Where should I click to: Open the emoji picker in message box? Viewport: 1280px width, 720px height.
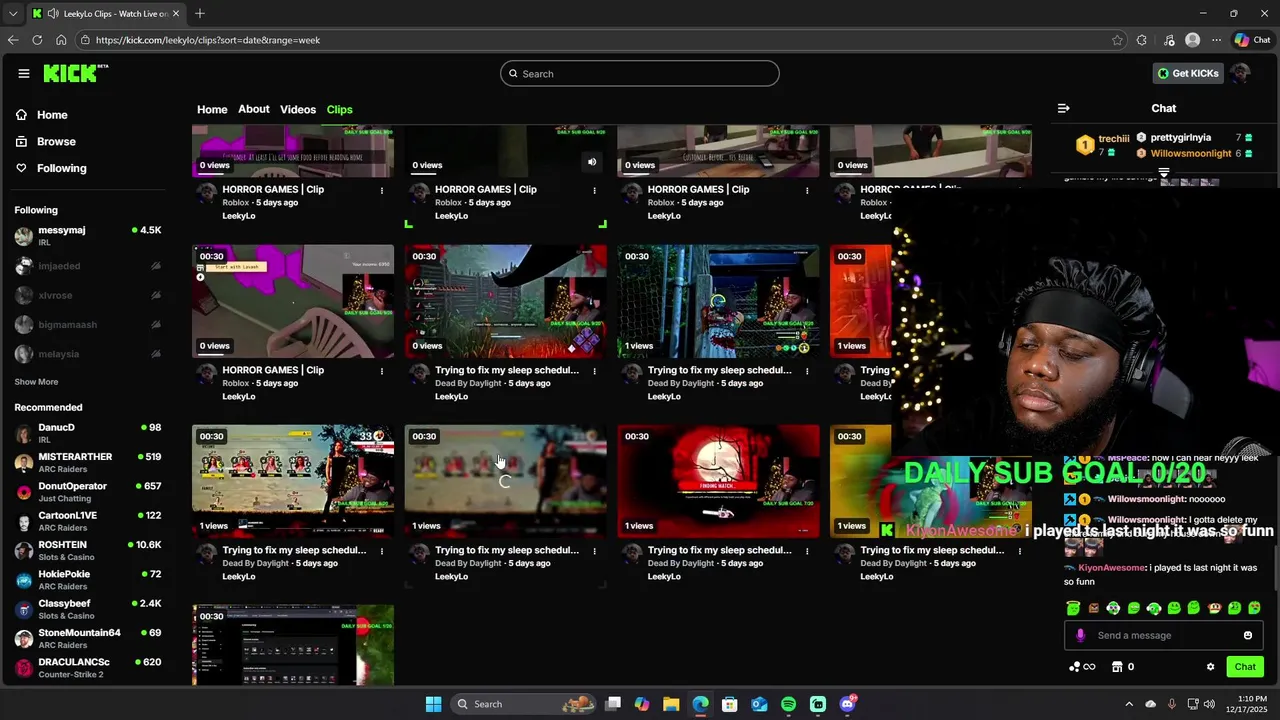click(x=1247, y=635)
